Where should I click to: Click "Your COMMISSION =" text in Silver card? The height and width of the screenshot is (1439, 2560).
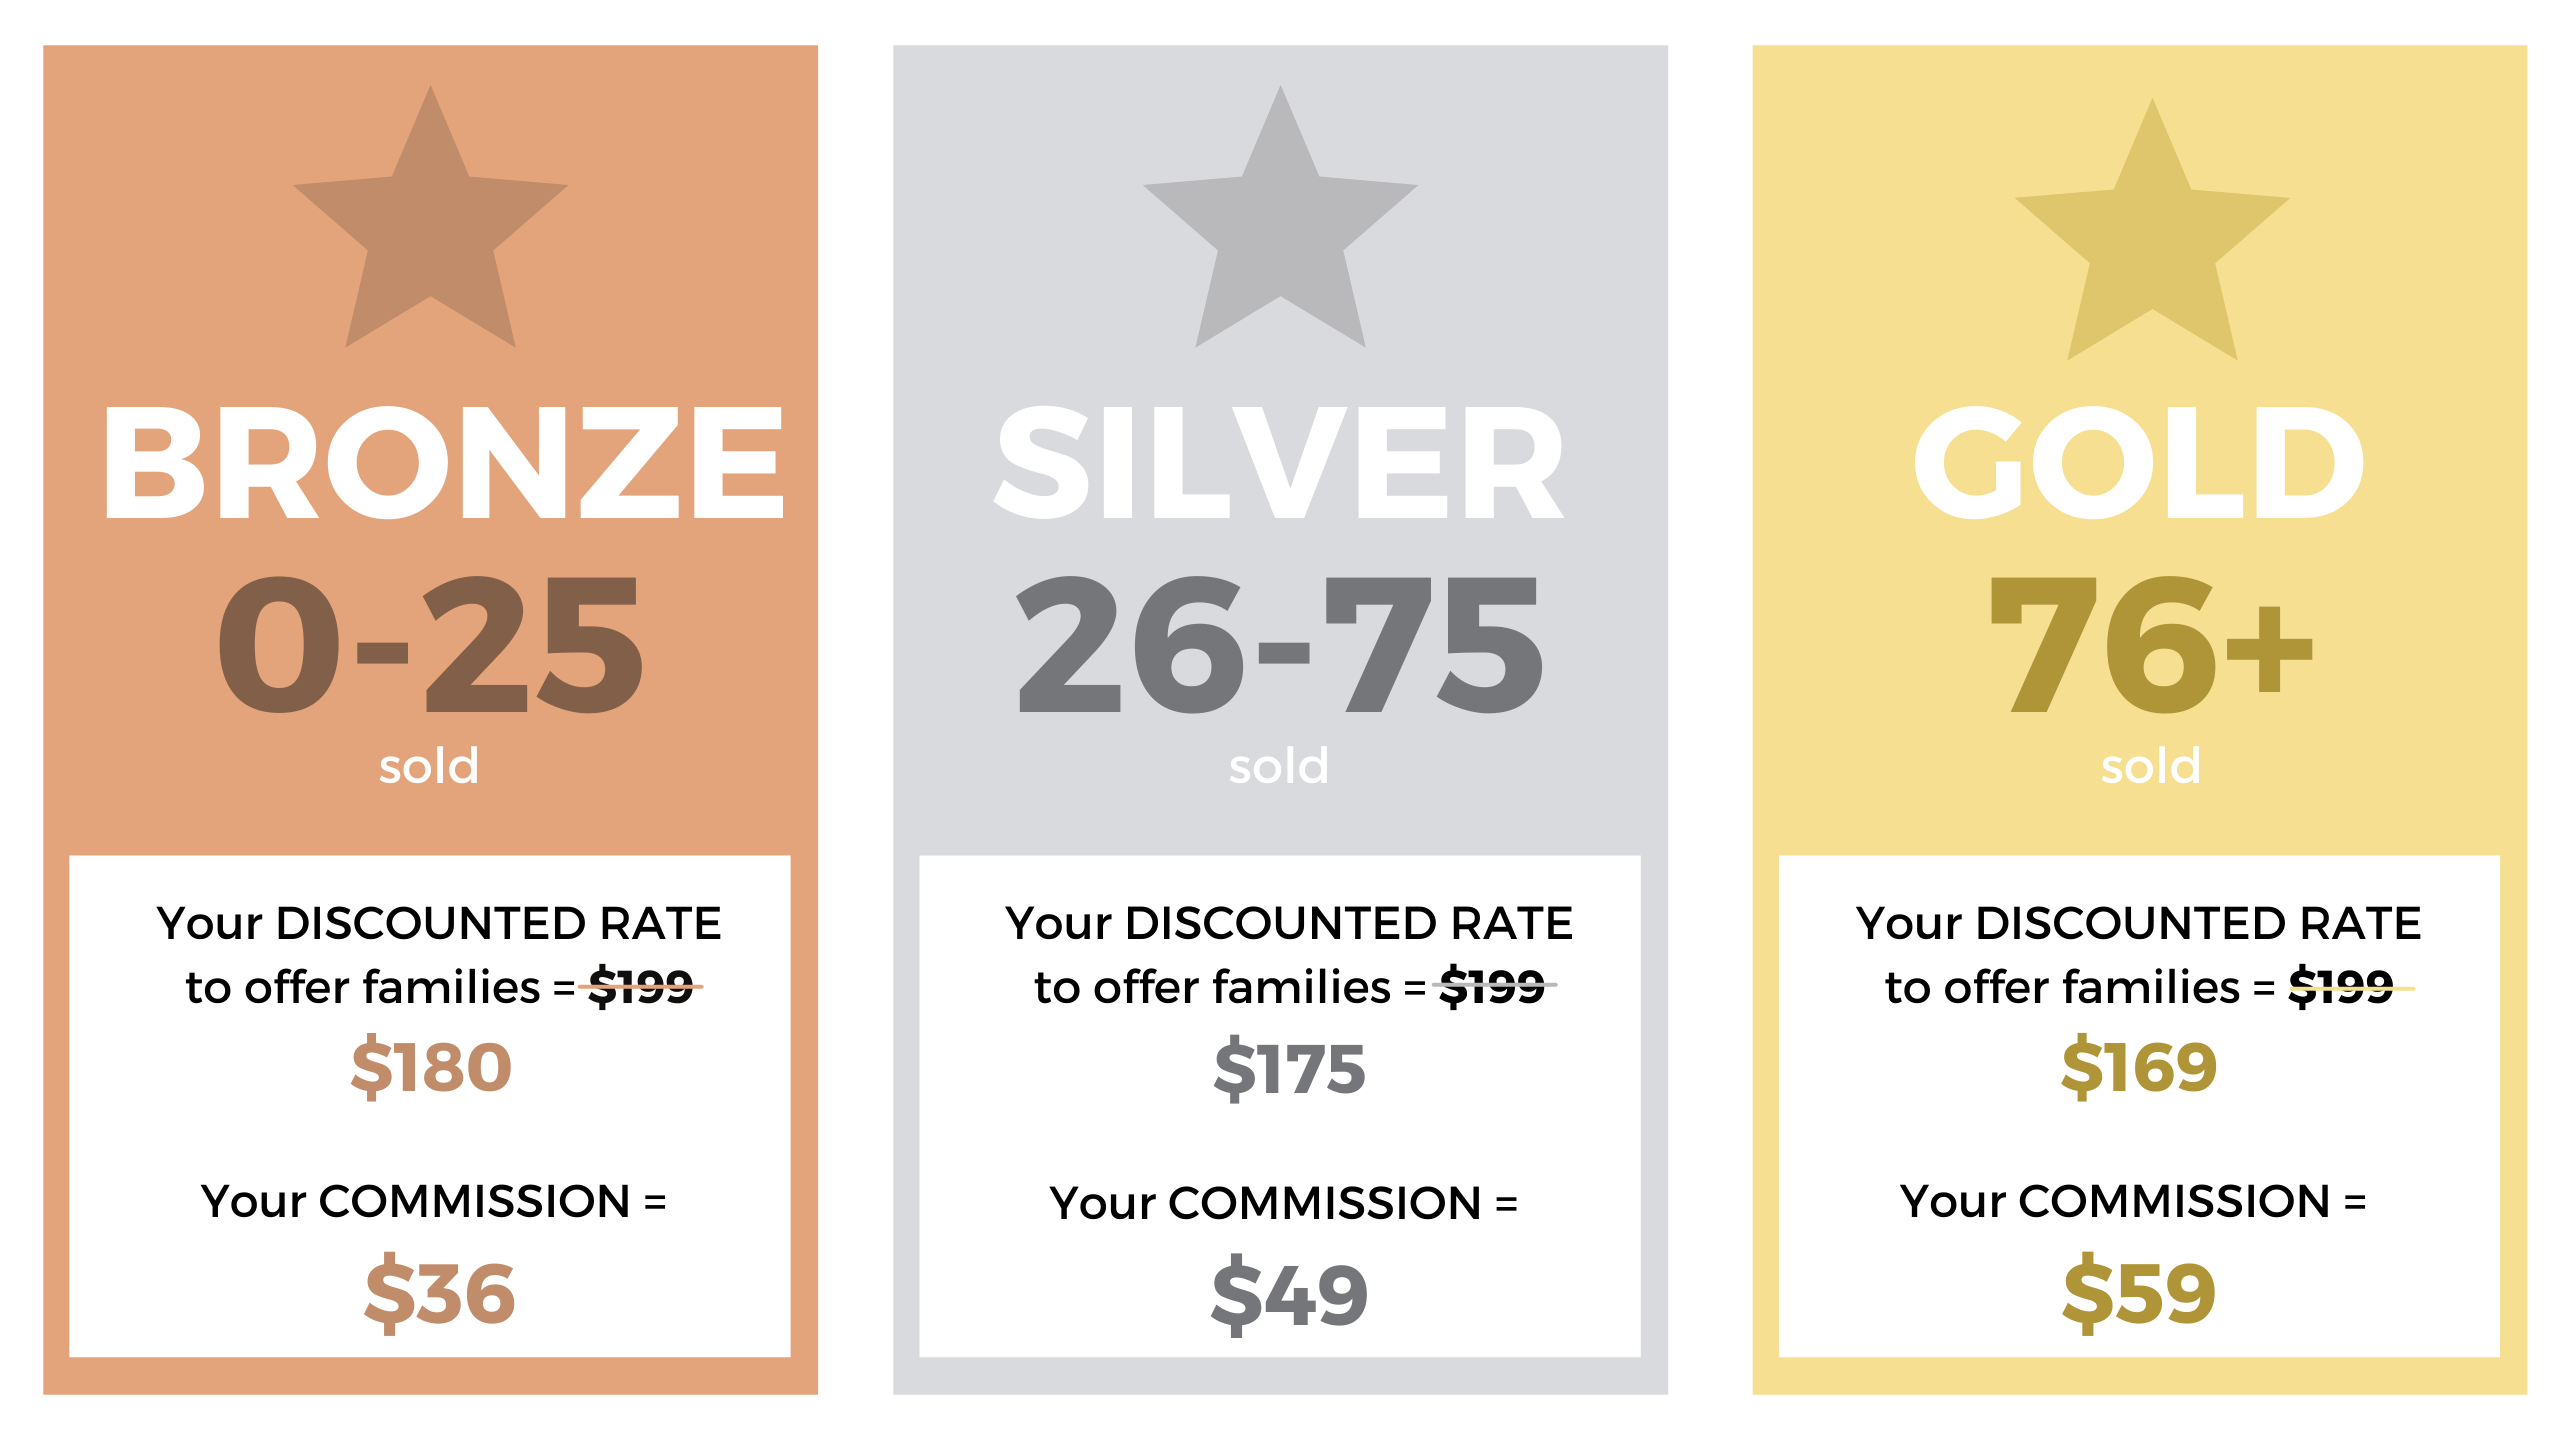pyautogui.click(x=1283, y=1203)
